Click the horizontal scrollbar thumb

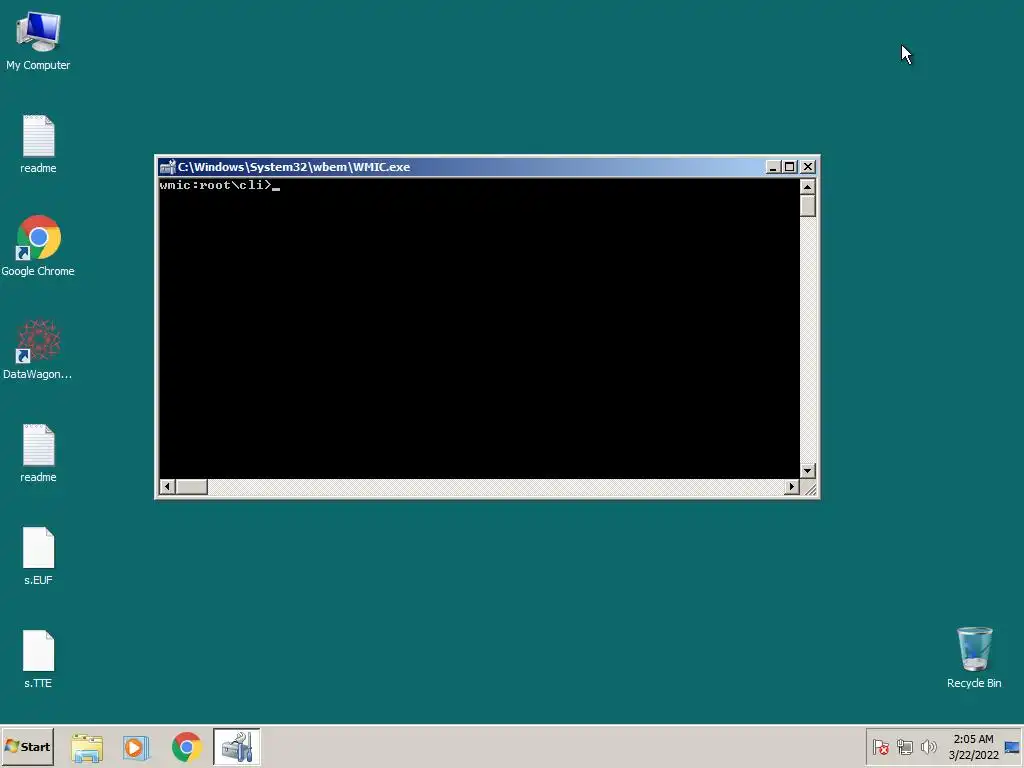pos(191,487)
